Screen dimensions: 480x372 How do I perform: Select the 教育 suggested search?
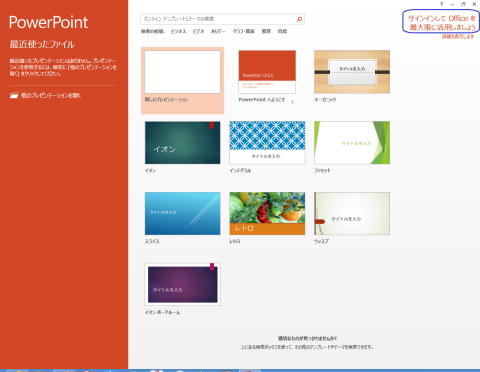pyautogui.click(x=266, y=31)
